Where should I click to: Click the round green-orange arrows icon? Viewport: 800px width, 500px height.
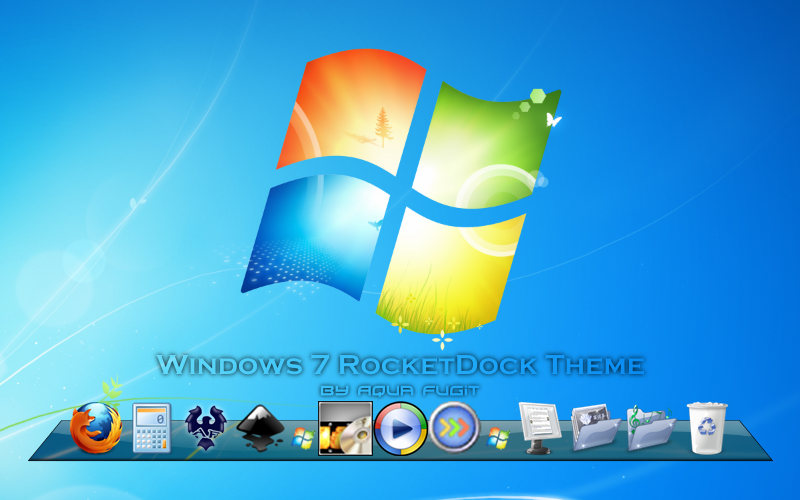coord(454,428)
